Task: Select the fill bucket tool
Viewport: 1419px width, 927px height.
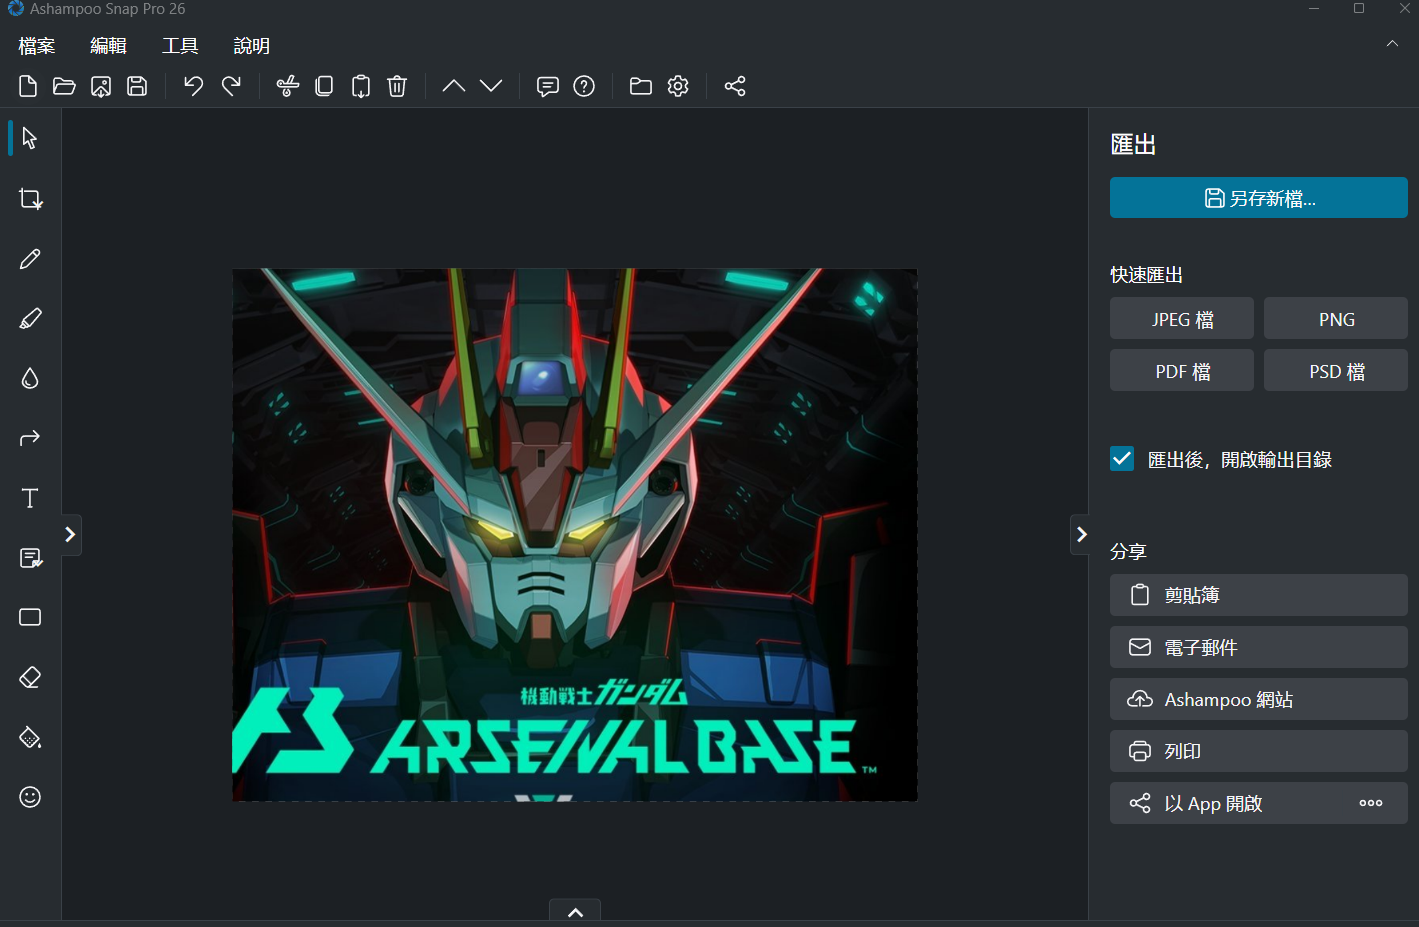Action: (x=30, y=737)
